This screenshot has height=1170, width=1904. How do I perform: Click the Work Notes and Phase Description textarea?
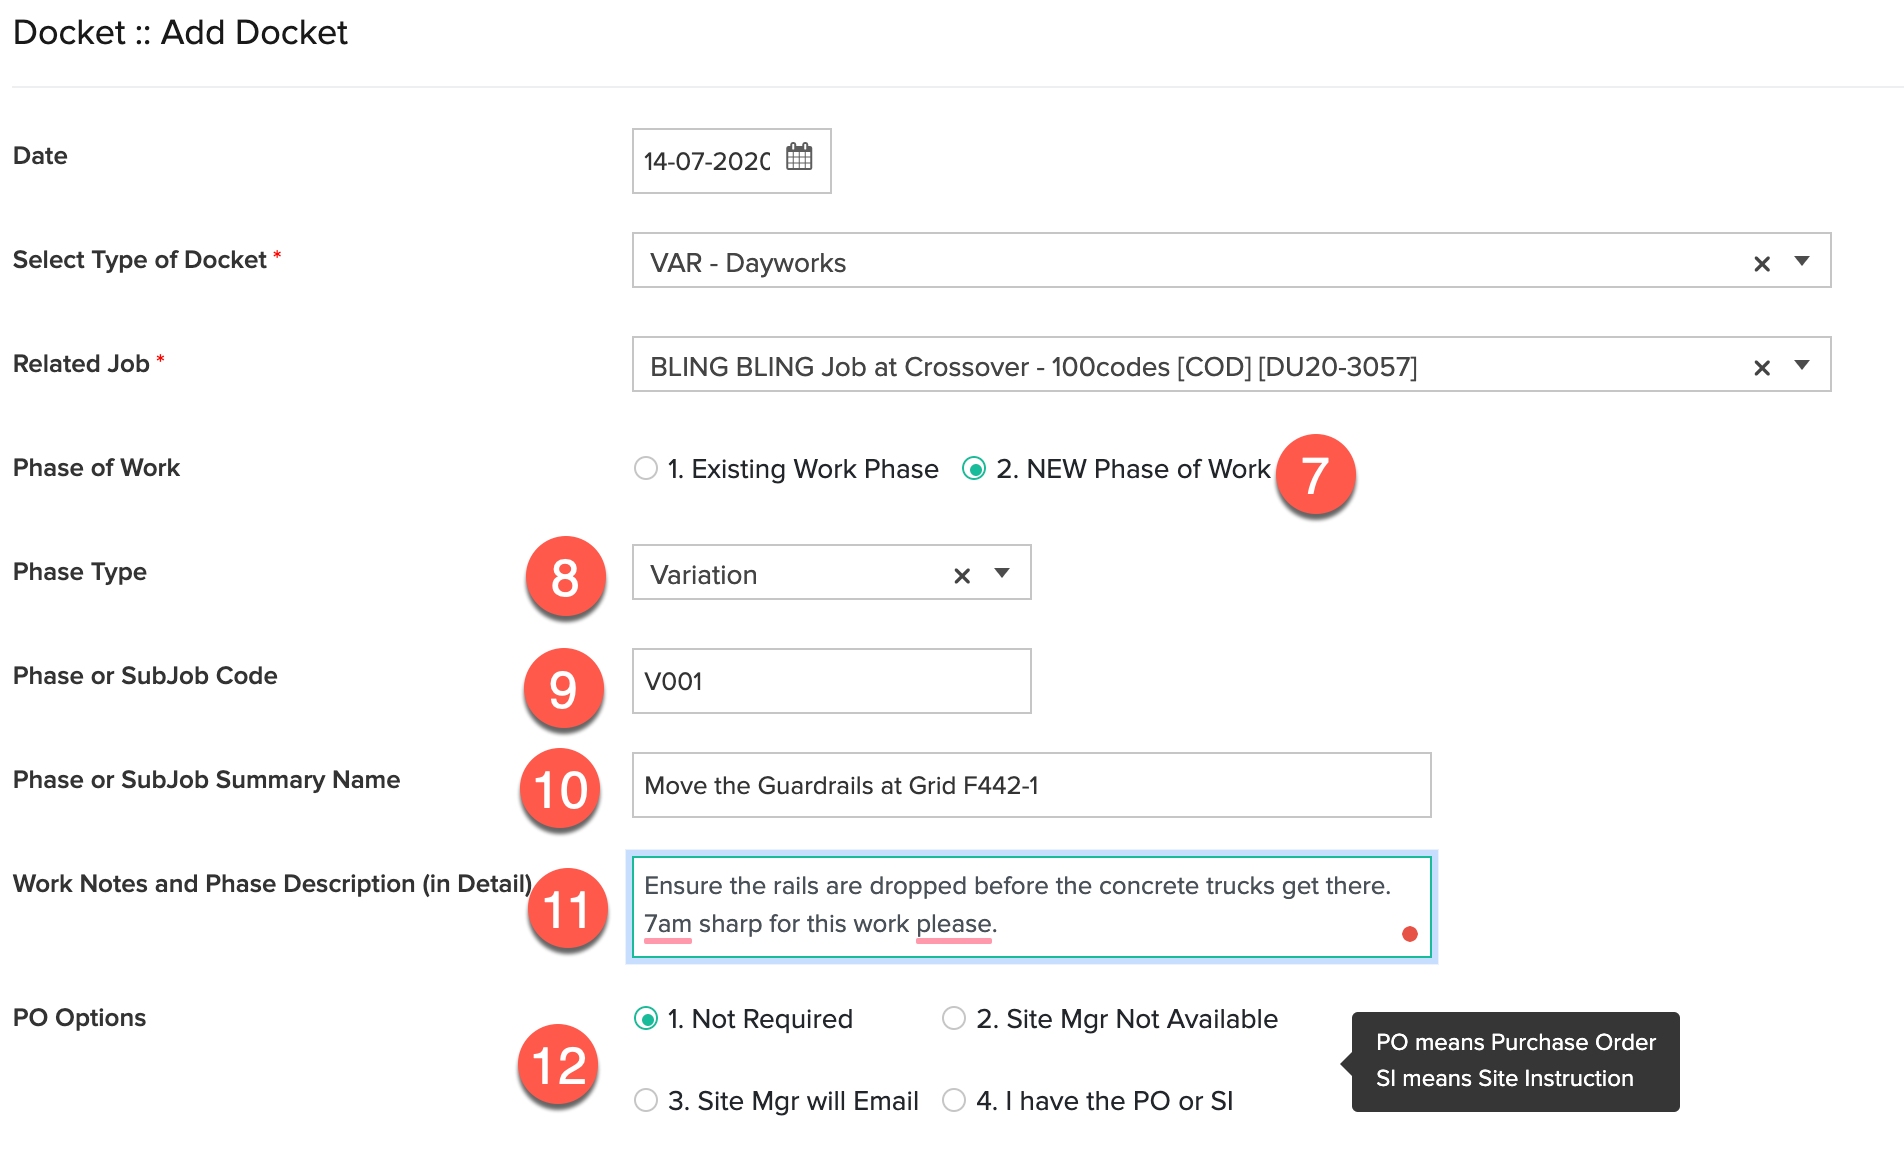(1031, 907)
